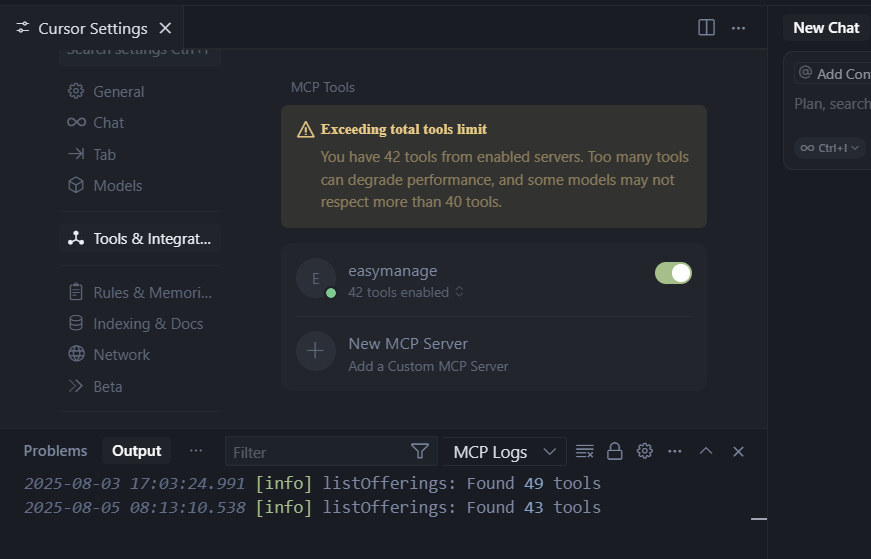
Task: Open Tab settings section
Action: (139, 154)
